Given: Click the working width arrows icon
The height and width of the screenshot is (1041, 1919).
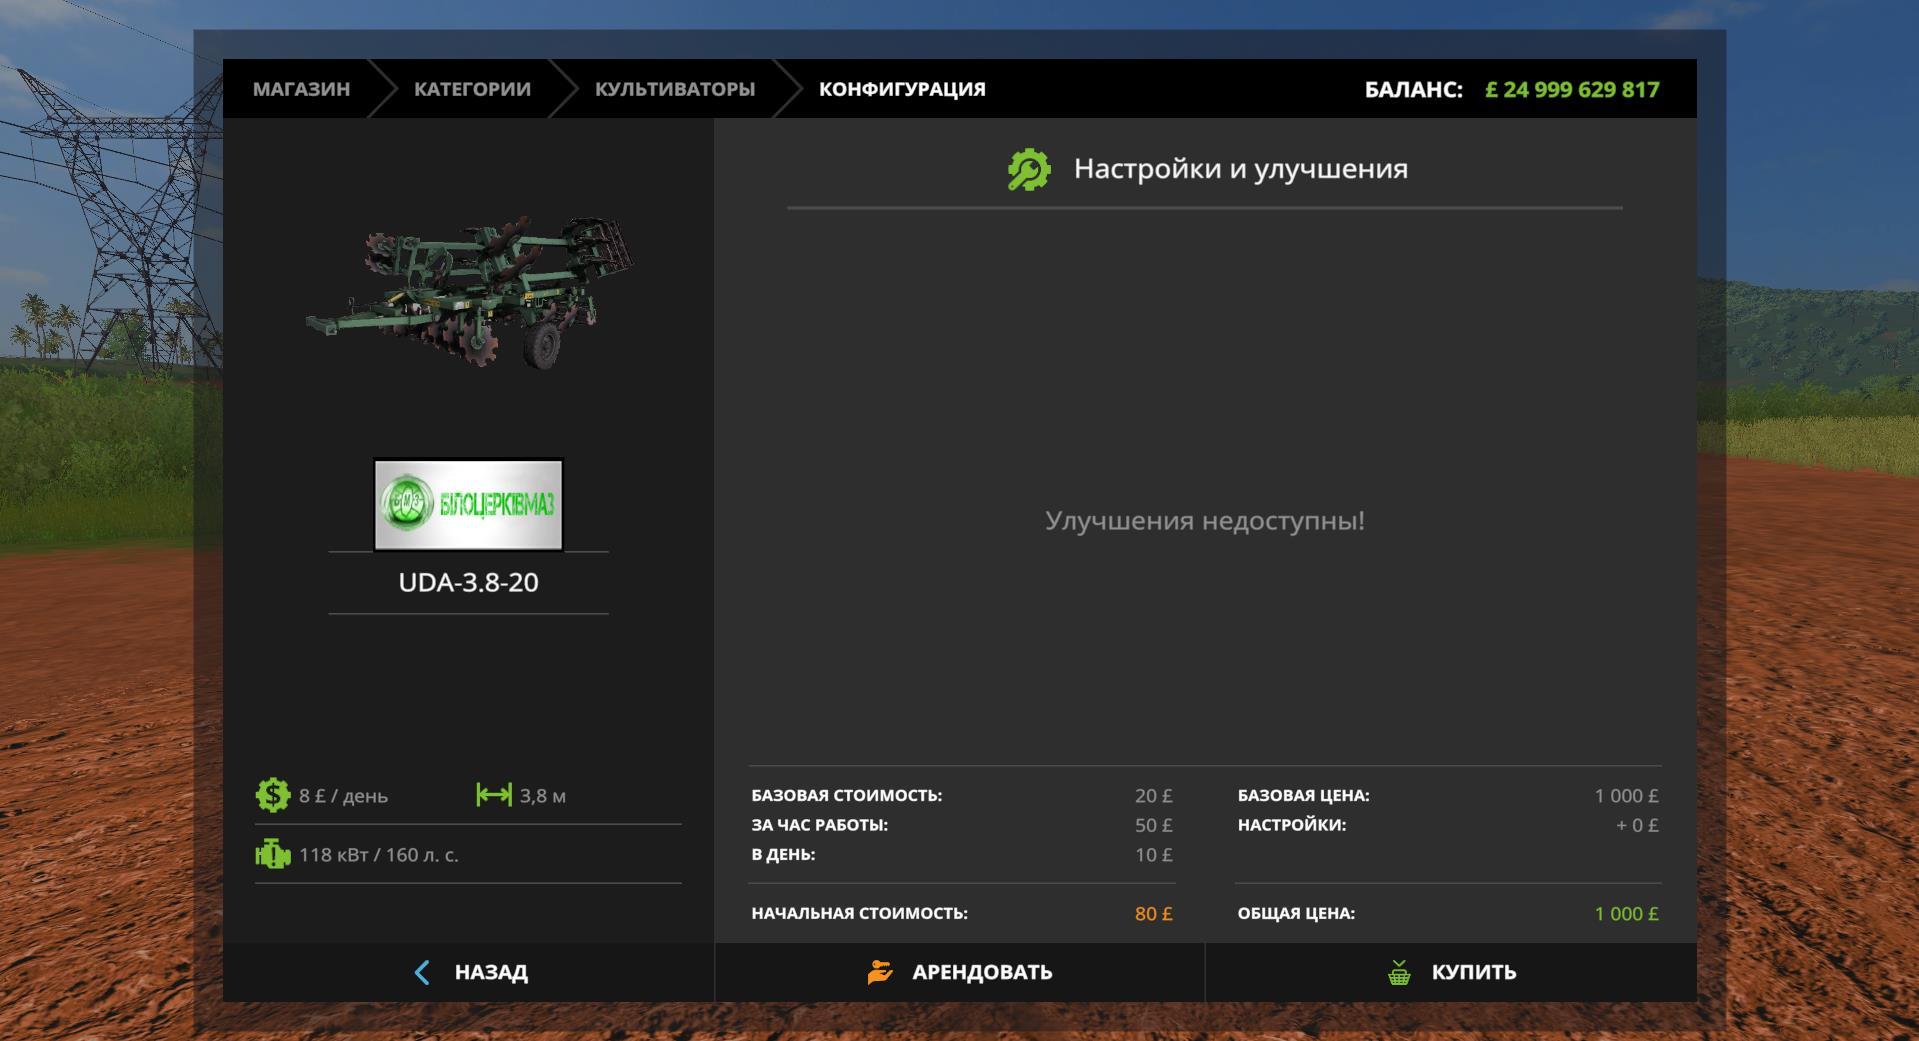Looking at the screenshot, I should tap(494, 795).
